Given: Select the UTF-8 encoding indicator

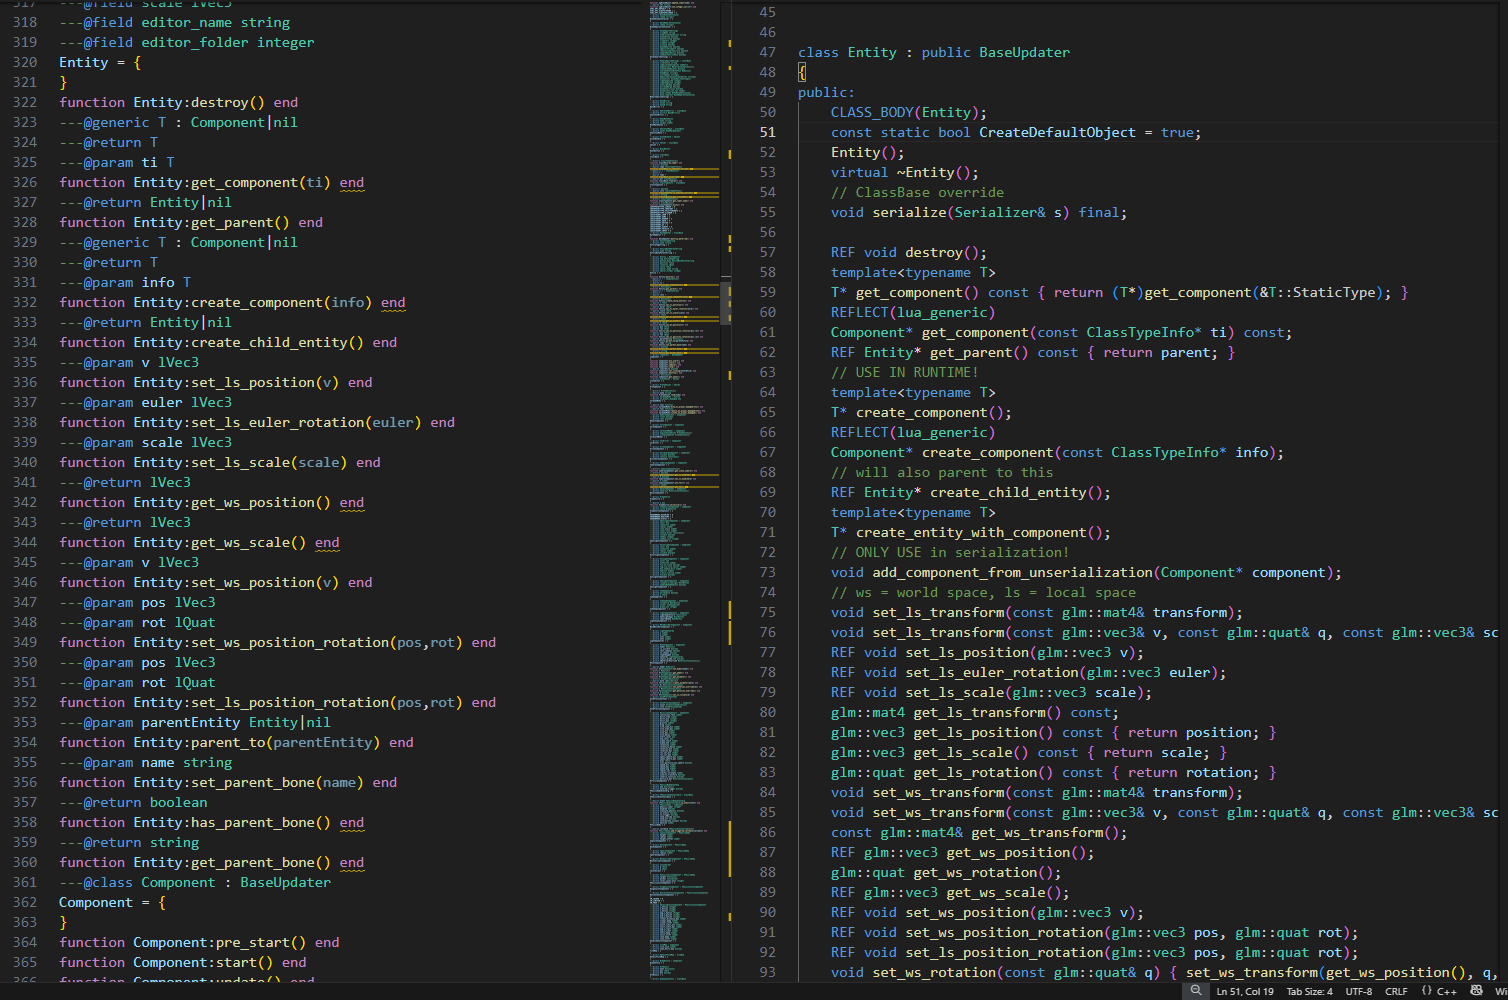Looking at the screenshot, I should pos(1359,992).
